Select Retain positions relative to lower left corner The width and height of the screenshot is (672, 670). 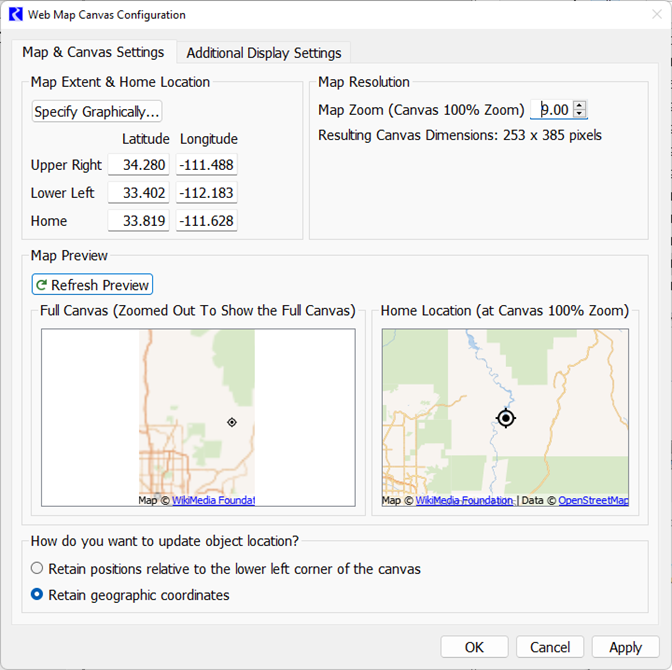coord(37,569)
